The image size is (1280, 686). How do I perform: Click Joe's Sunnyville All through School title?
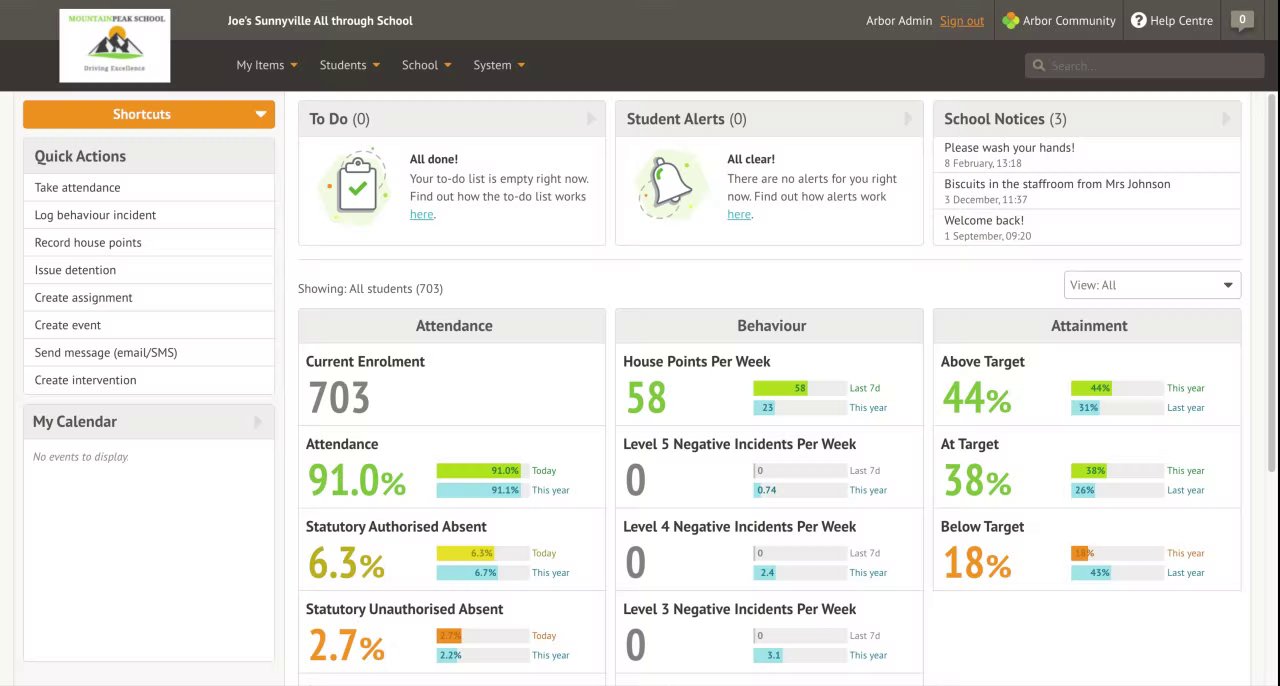click(320, 21)
